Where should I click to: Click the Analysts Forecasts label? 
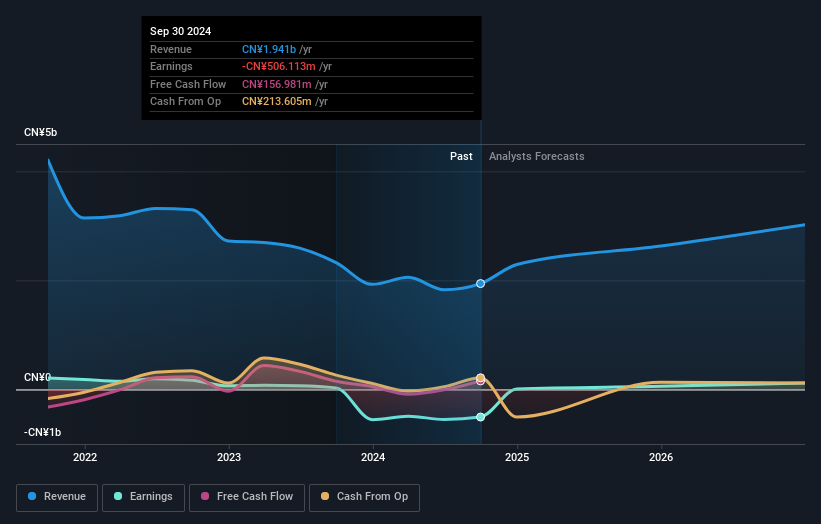tap(537, 157)
